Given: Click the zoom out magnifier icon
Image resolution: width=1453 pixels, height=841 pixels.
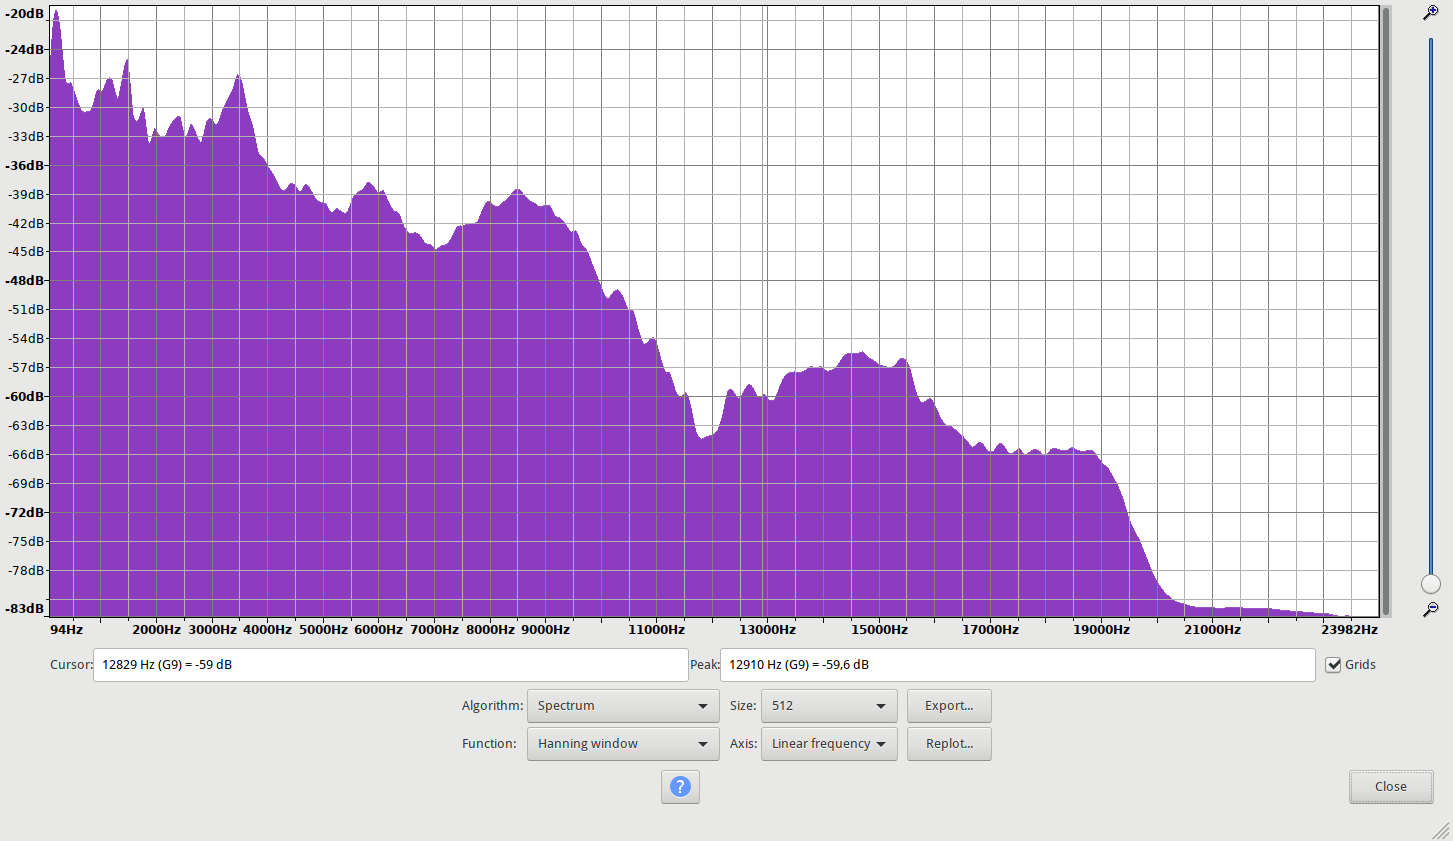Looking at the screenshot, I should 1431,609.
